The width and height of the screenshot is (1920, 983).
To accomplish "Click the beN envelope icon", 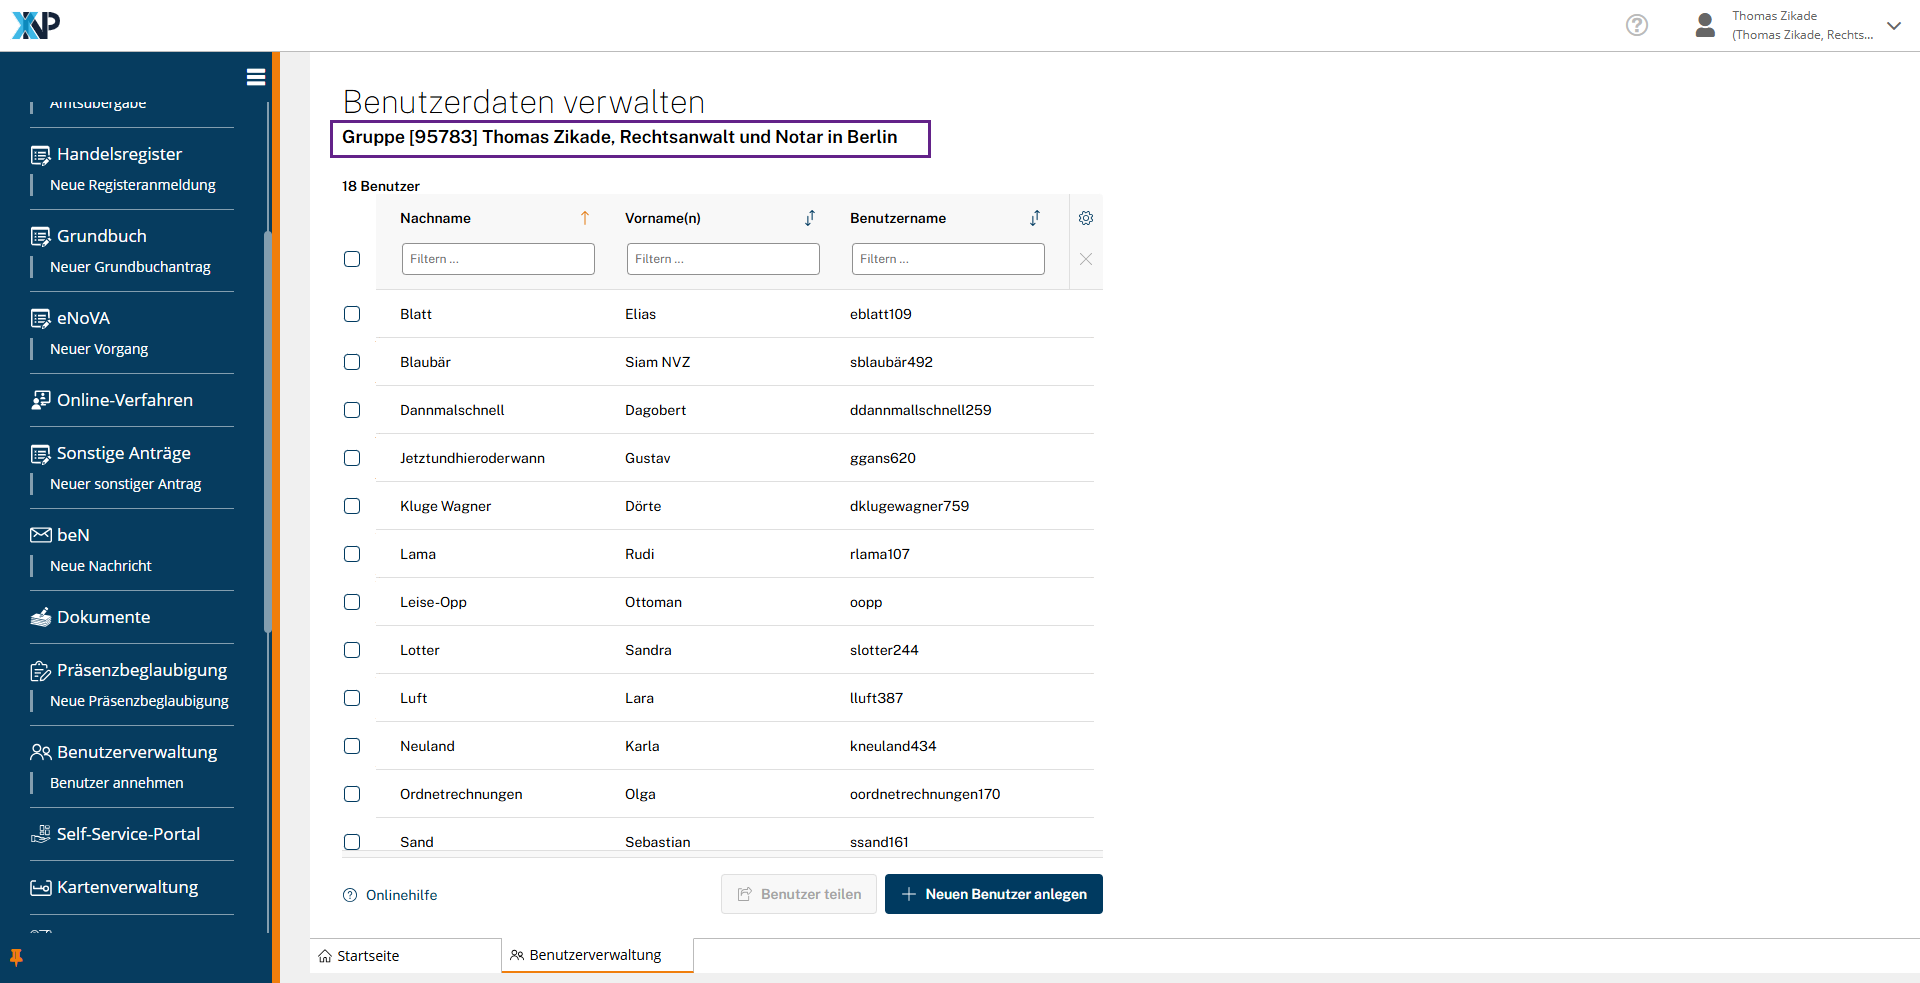I will point(40,535).
